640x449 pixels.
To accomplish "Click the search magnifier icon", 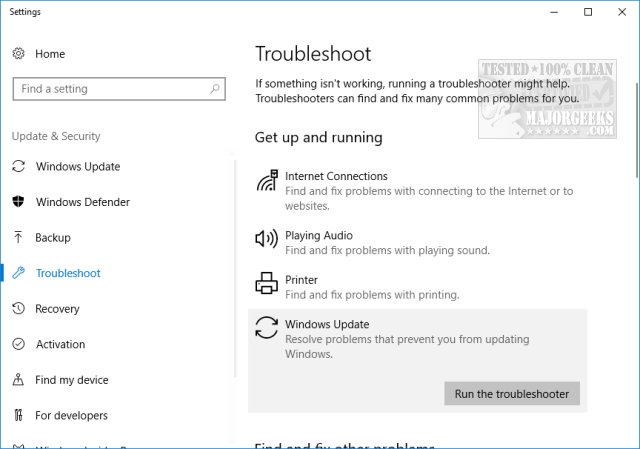I will pyautogui.click(x=215, y=89).
